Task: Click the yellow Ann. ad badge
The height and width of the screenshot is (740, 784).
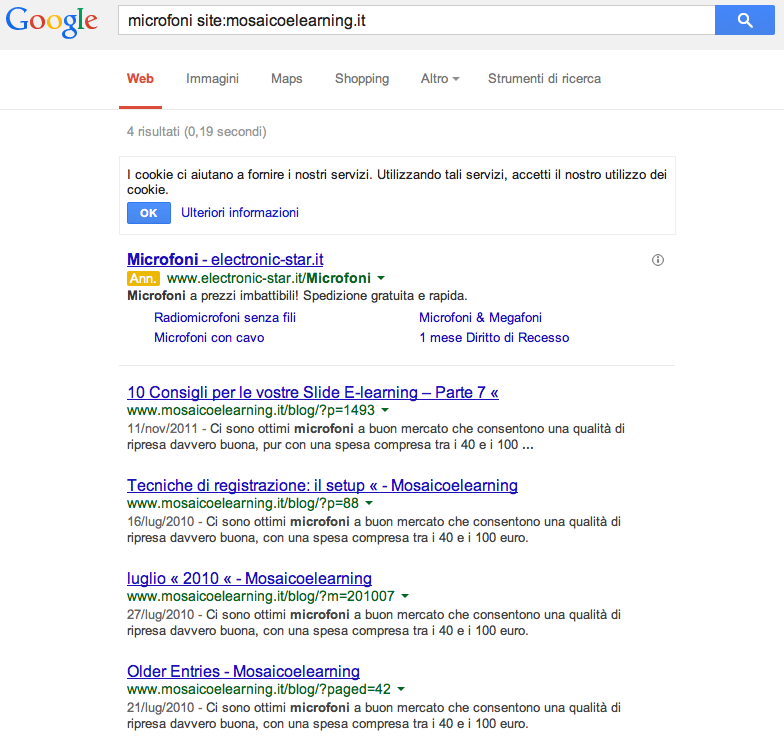Action: (x=144, y=278)
